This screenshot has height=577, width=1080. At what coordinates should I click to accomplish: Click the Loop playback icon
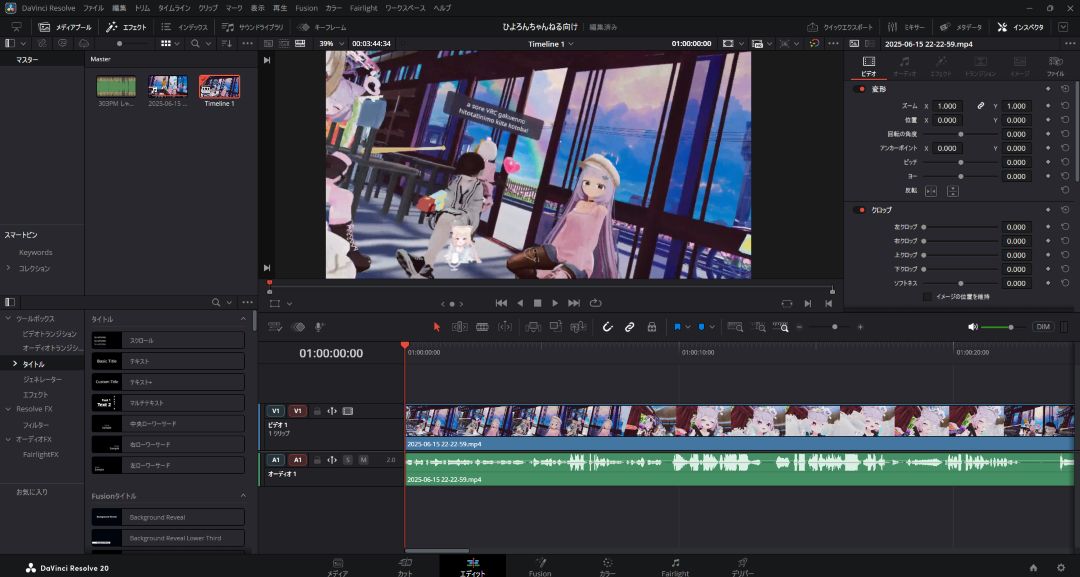pyautogui.click(x=596, y=303)
